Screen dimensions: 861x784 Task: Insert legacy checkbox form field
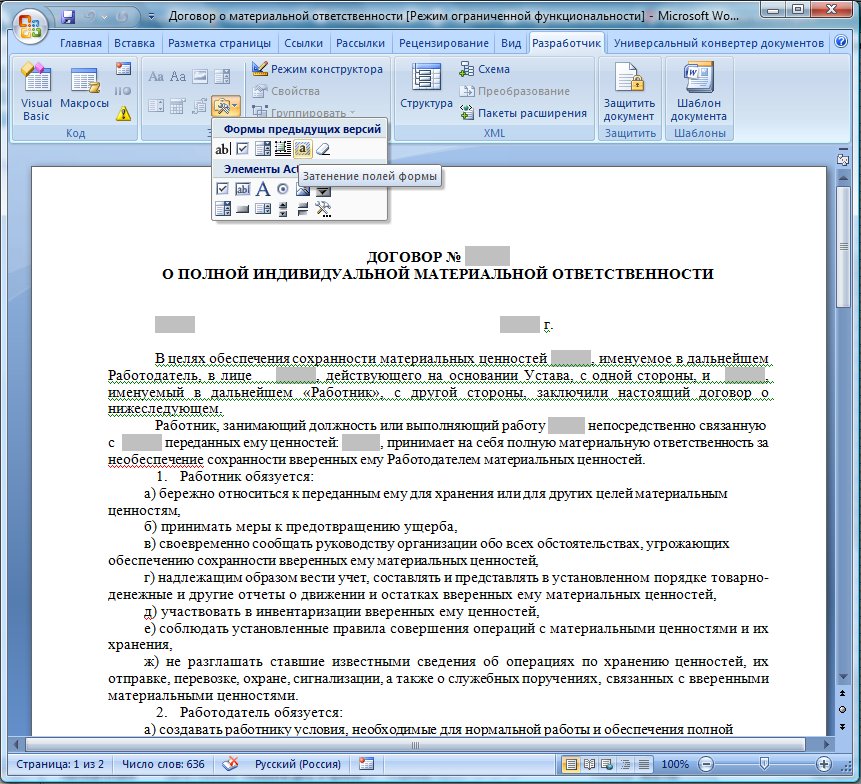[x=242, y=149]
